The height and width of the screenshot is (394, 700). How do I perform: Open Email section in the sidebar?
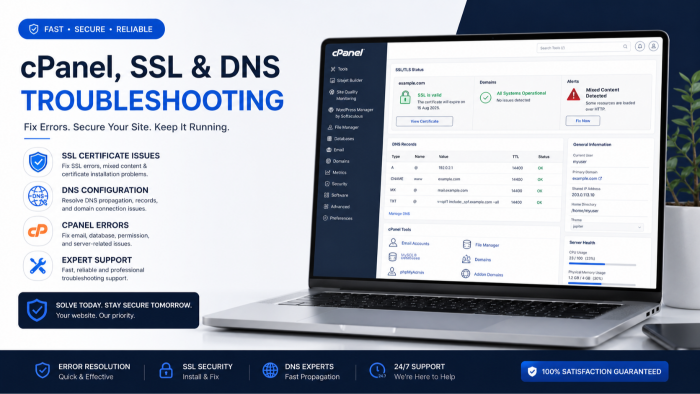[335, 150]
